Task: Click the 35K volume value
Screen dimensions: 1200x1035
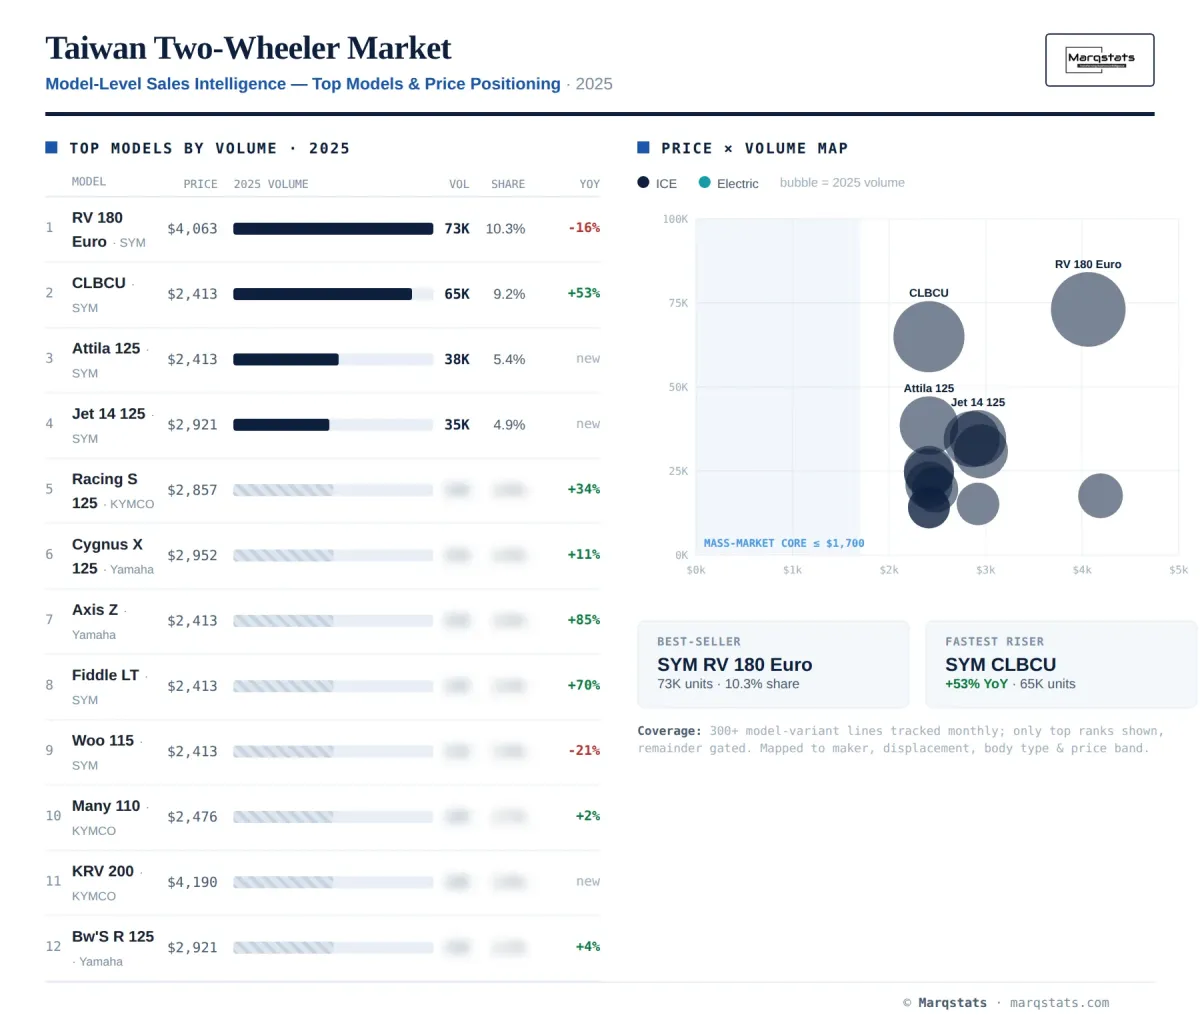Action: (457, 425)
